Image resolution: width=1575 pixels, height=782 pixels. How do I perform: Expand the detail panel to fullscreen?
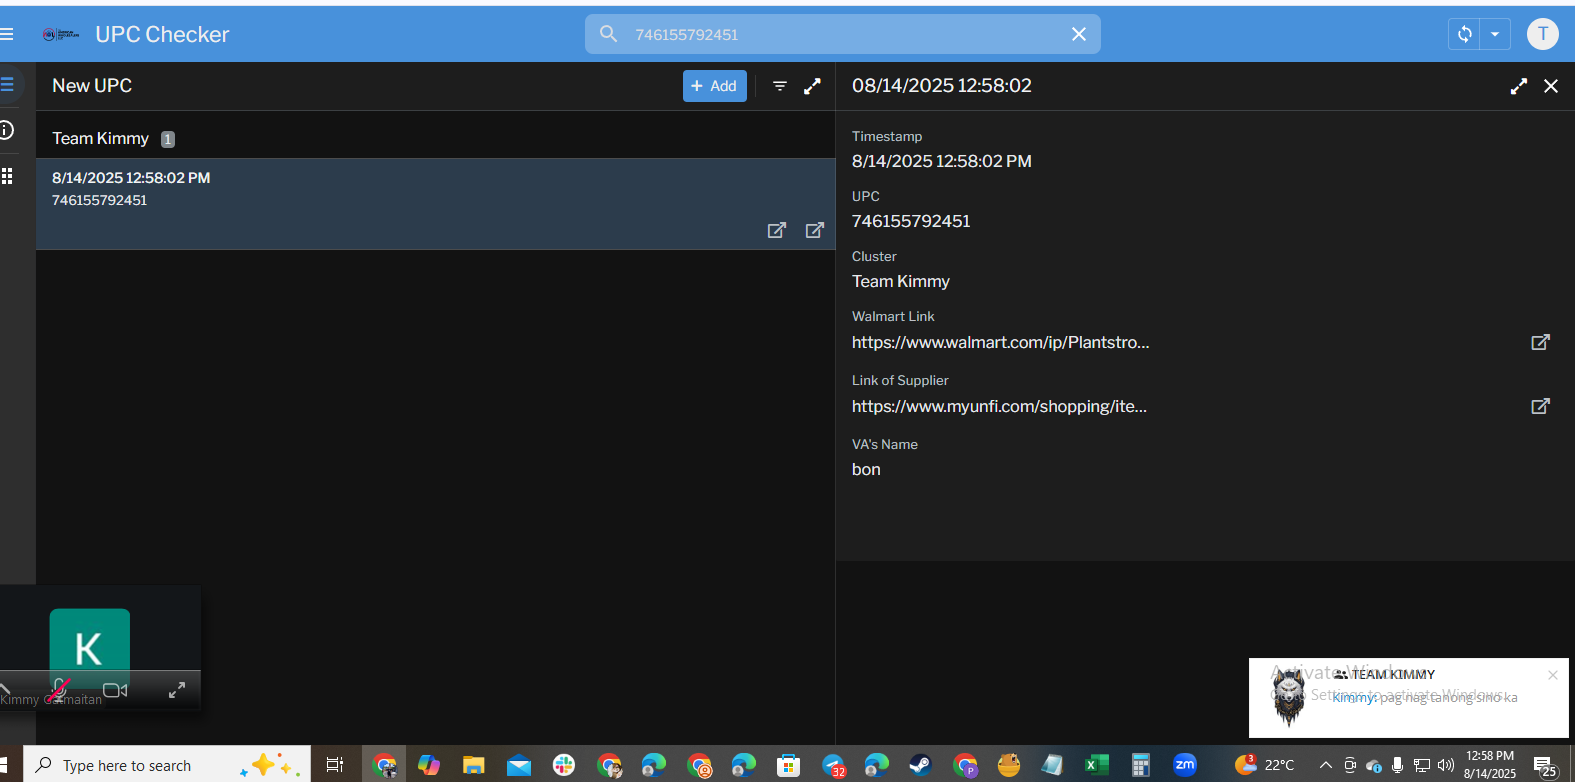pos(1518,86)
